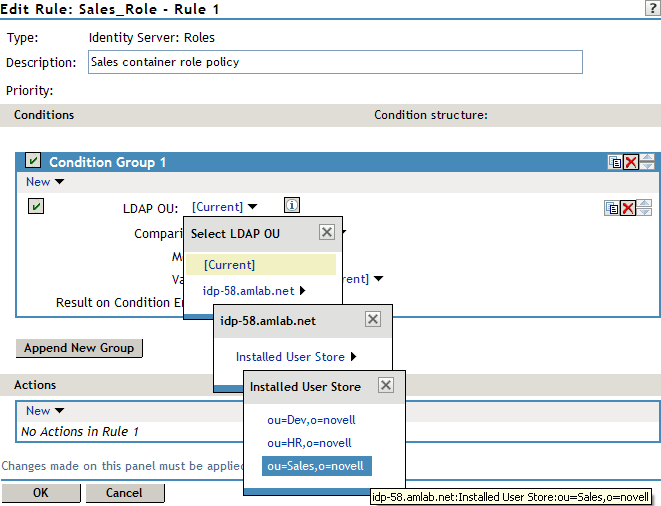Viewport: 661px width, 506px height.
Task: Click the help question mark icon
Action: (652, 8)
